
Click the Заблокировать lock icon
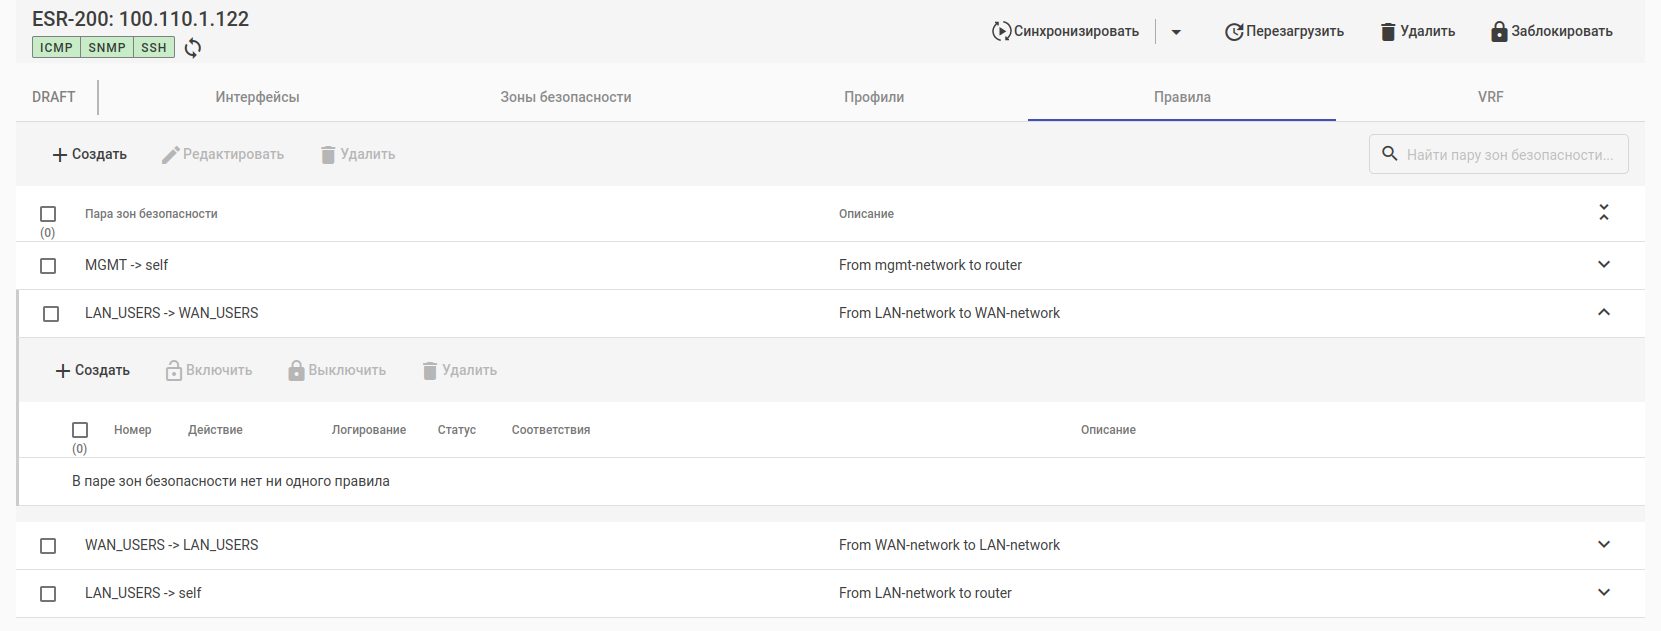pos(1498,32)
